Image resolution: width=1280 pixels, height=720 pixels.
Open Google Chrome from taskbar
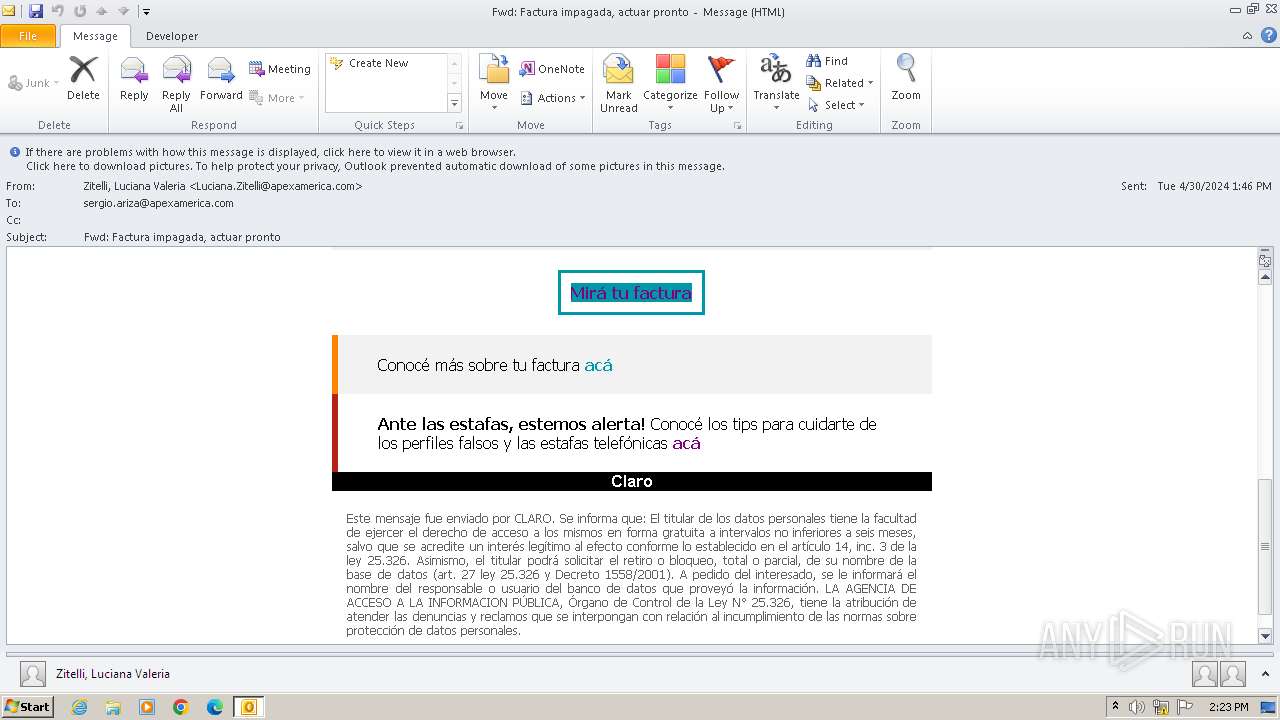(181, 707)
